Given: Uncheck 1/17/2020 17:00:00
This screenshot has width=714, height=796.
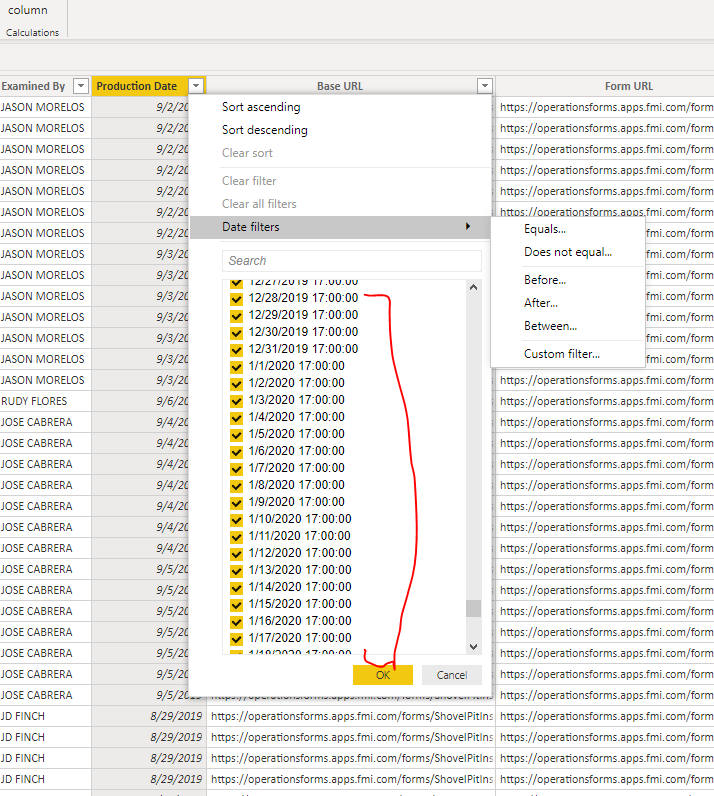Looking at the screenshot, I should click(236, 639).
